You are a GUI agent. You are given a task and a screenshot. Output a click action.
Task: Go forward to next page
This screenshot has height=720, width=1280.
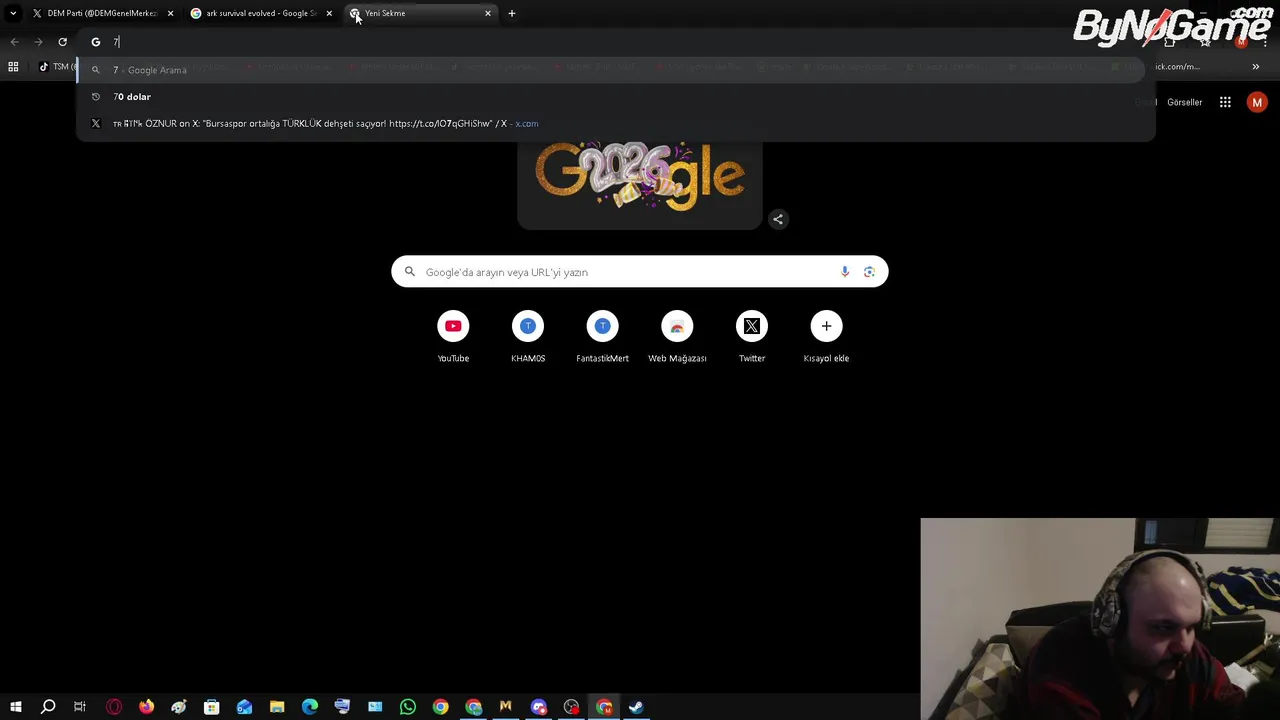(38, 42)
